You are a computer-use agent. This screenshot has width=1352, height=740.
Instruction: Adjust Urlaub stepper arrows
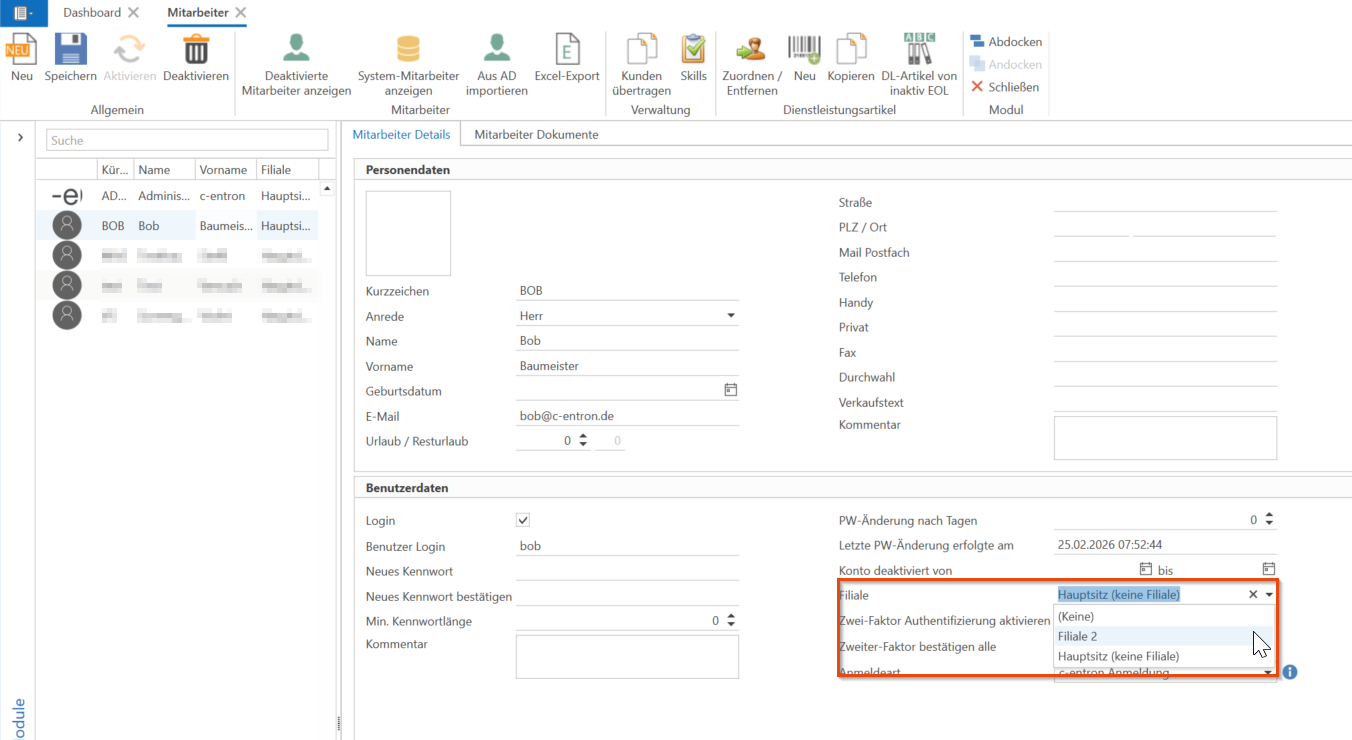click(583, 440)
